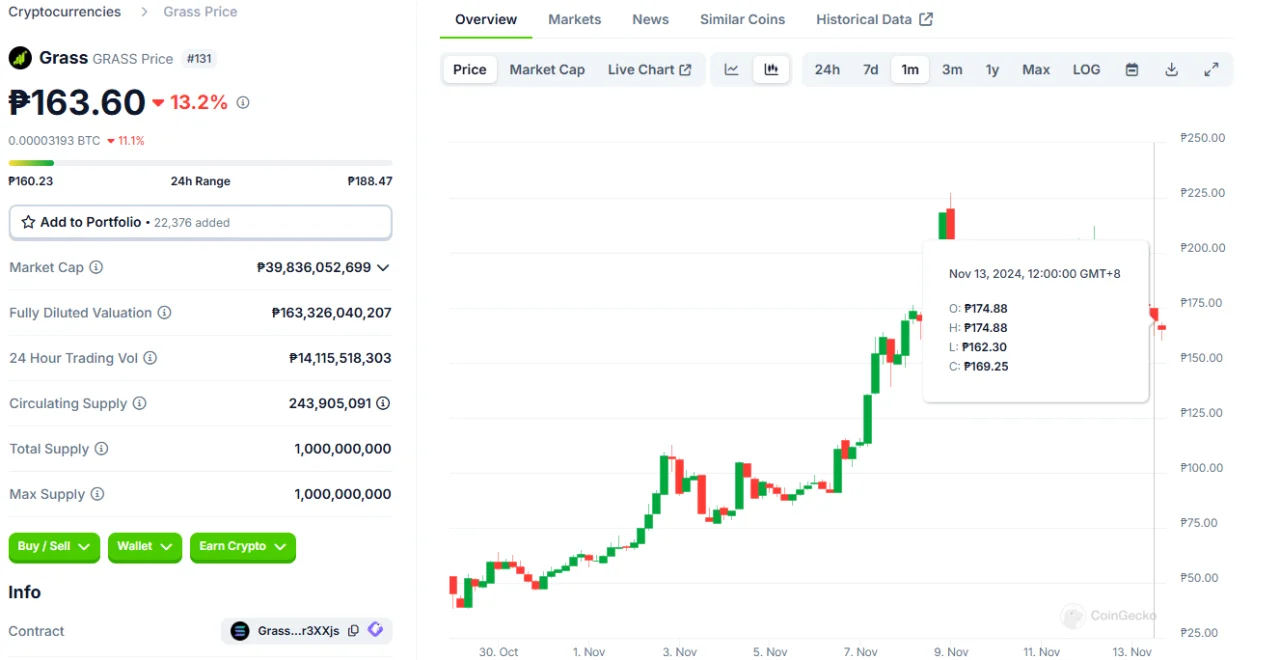The image size is (1280, 660).
Task: Expand the Market Cap value chevron
Action: [x=383, y=268]
